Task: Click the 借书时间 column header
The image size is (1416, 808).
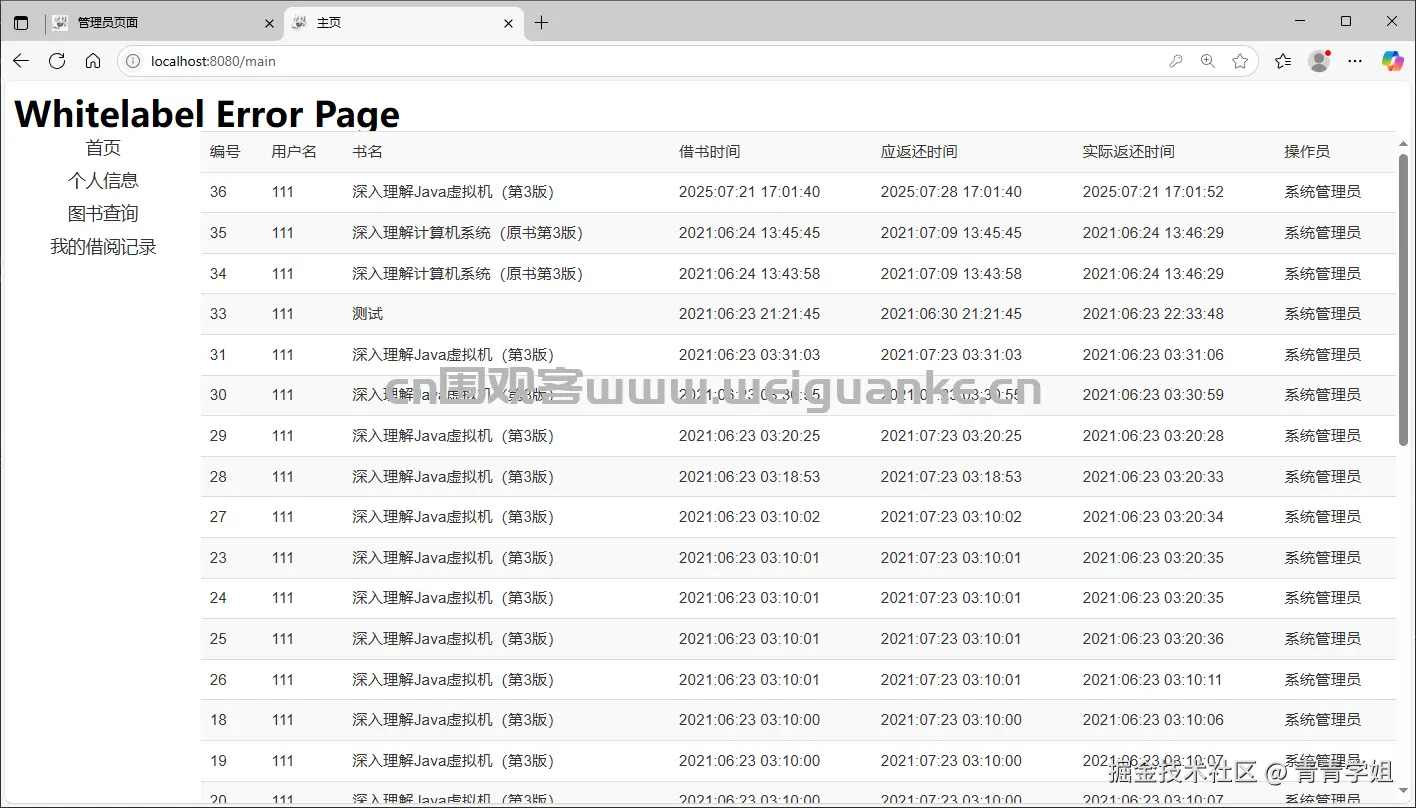Action: point(709,152)
